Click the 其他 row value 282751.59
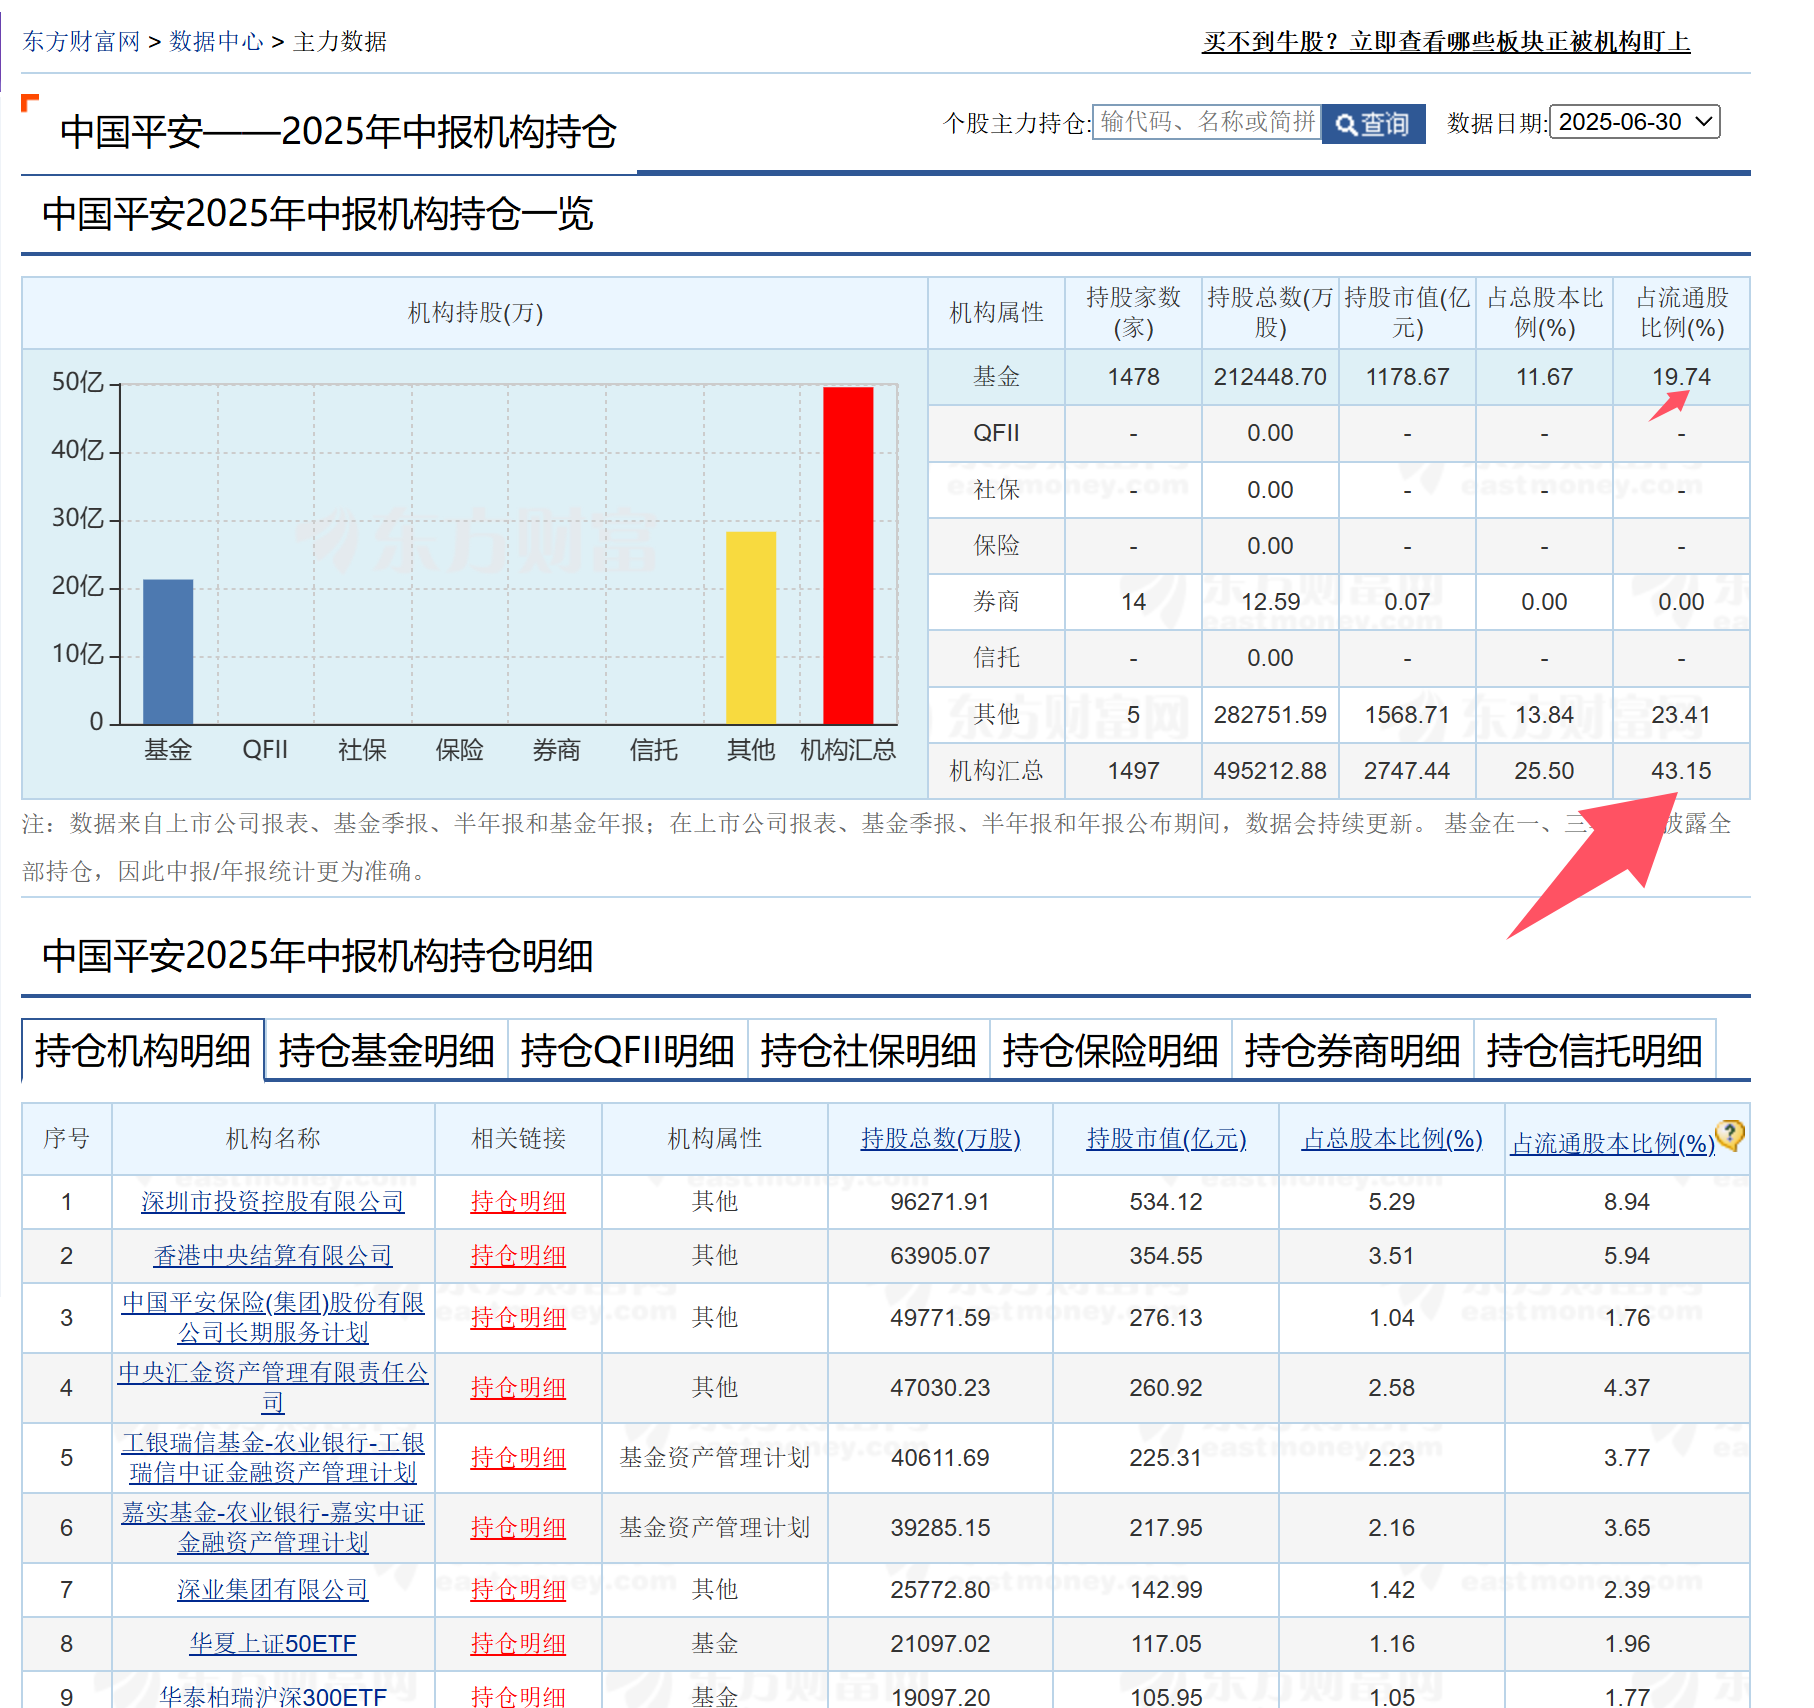 tap(1270, 715)
